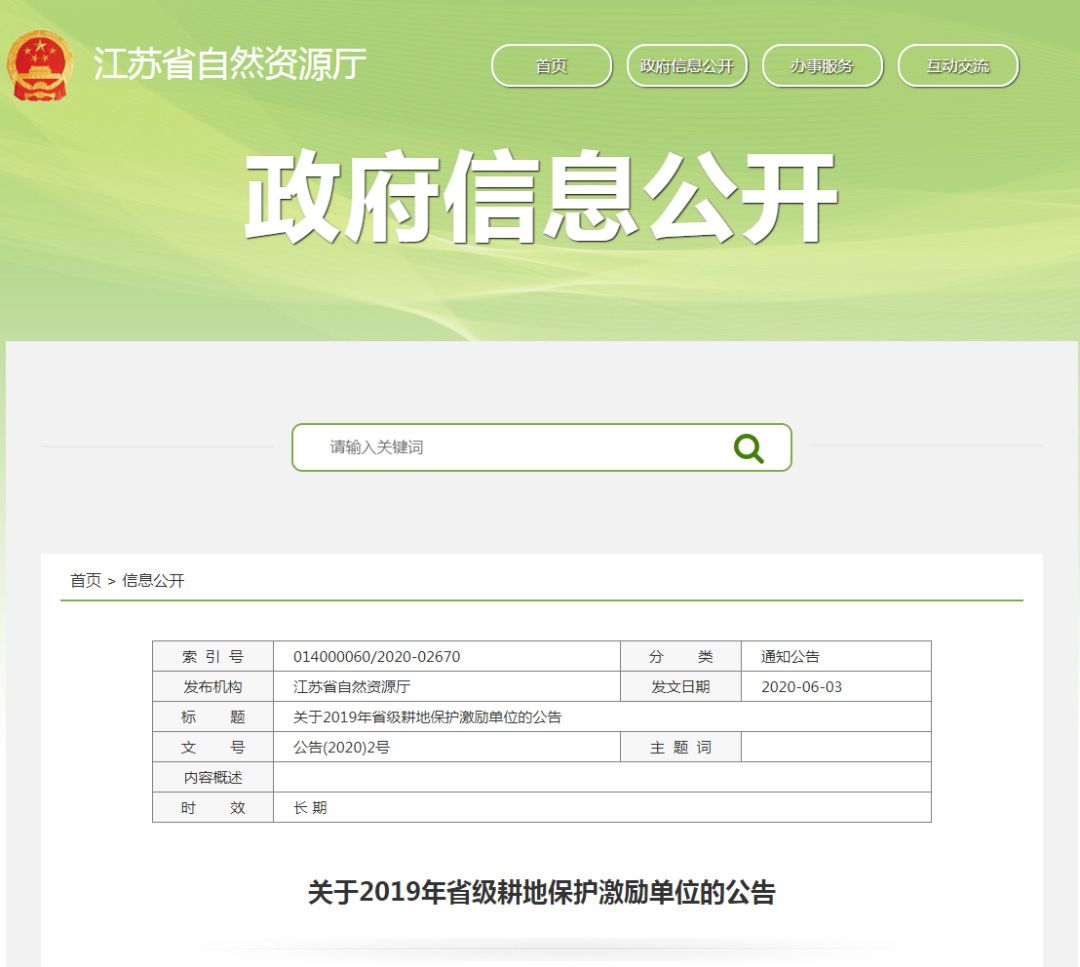Viewport: 1080px width, 967px height.
Task: Go to 首页 in the breadcrumb
Action: (x=85, y=581)
